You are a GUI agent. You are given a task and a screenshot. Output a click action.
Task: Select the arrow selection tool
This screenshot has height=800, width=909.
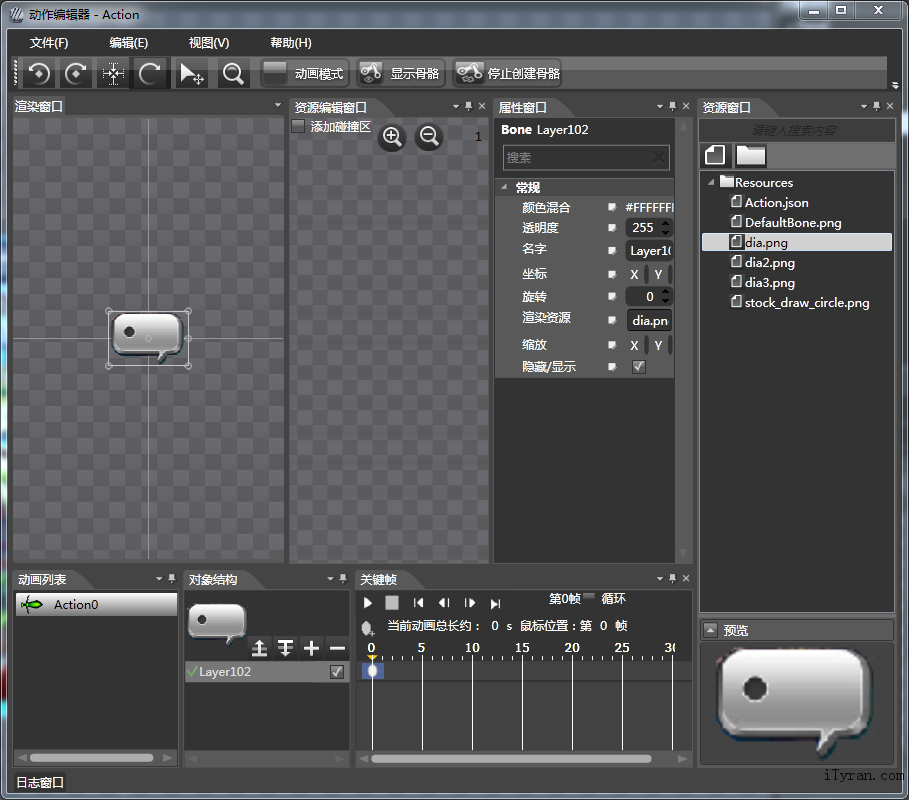pyautogui.click(x=190, y=73)
